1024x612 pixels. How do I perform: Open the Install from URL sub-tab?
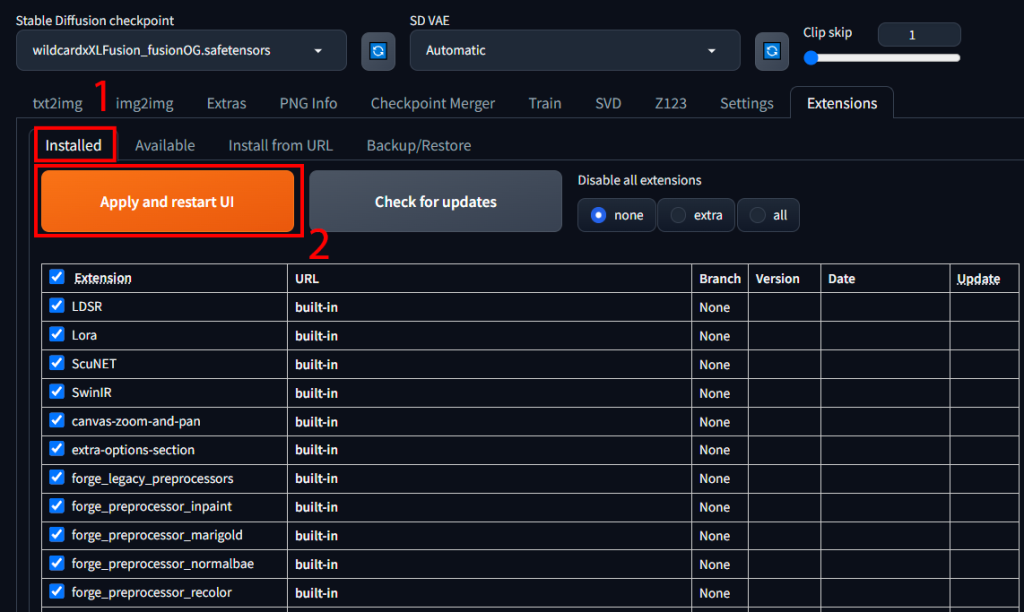pos(280,145)
